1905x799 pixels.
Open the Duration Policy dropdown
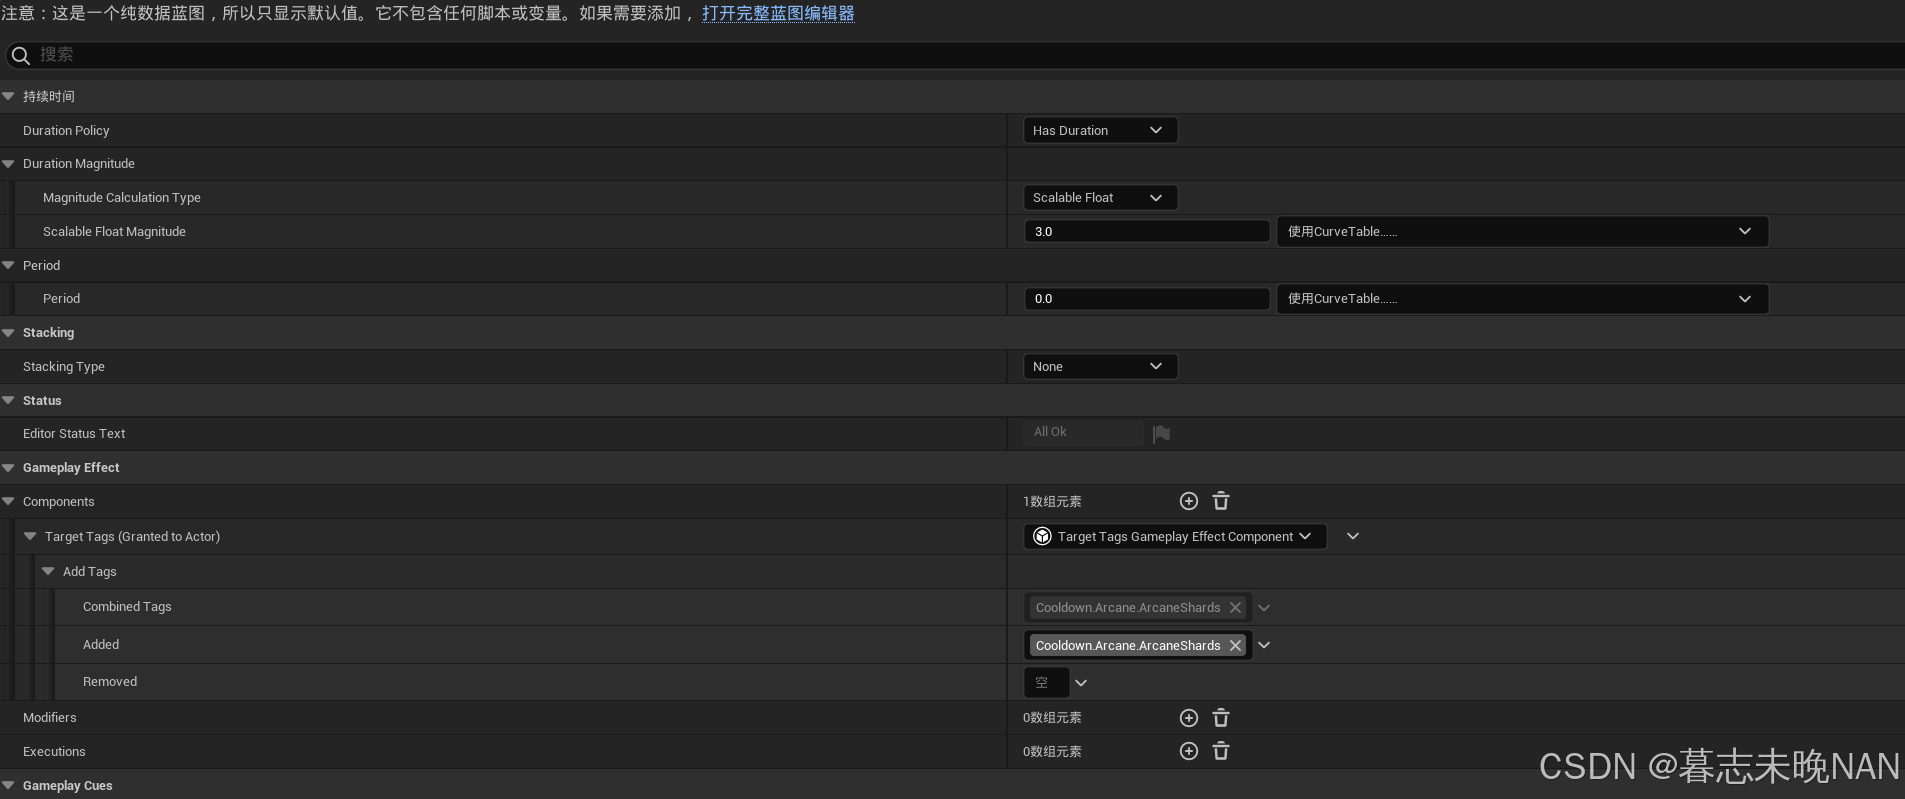click(1100, 130)
